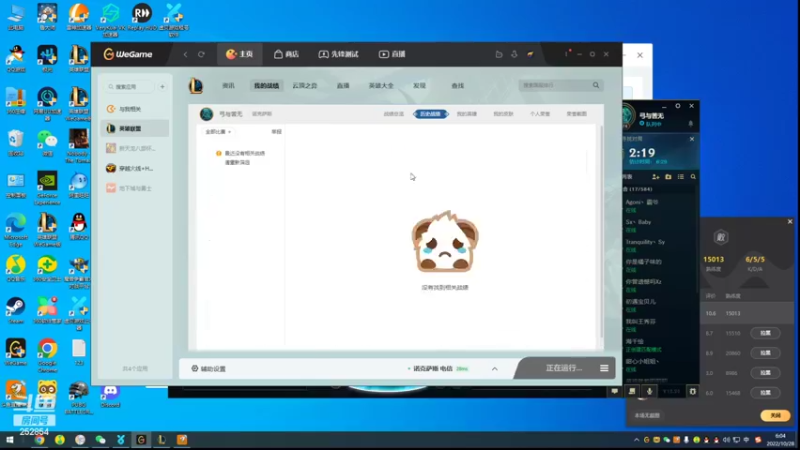The height and width of the screenshot is (450, 800).
Task: Close the queue timer showing 2:19
Action: [692, 139]
